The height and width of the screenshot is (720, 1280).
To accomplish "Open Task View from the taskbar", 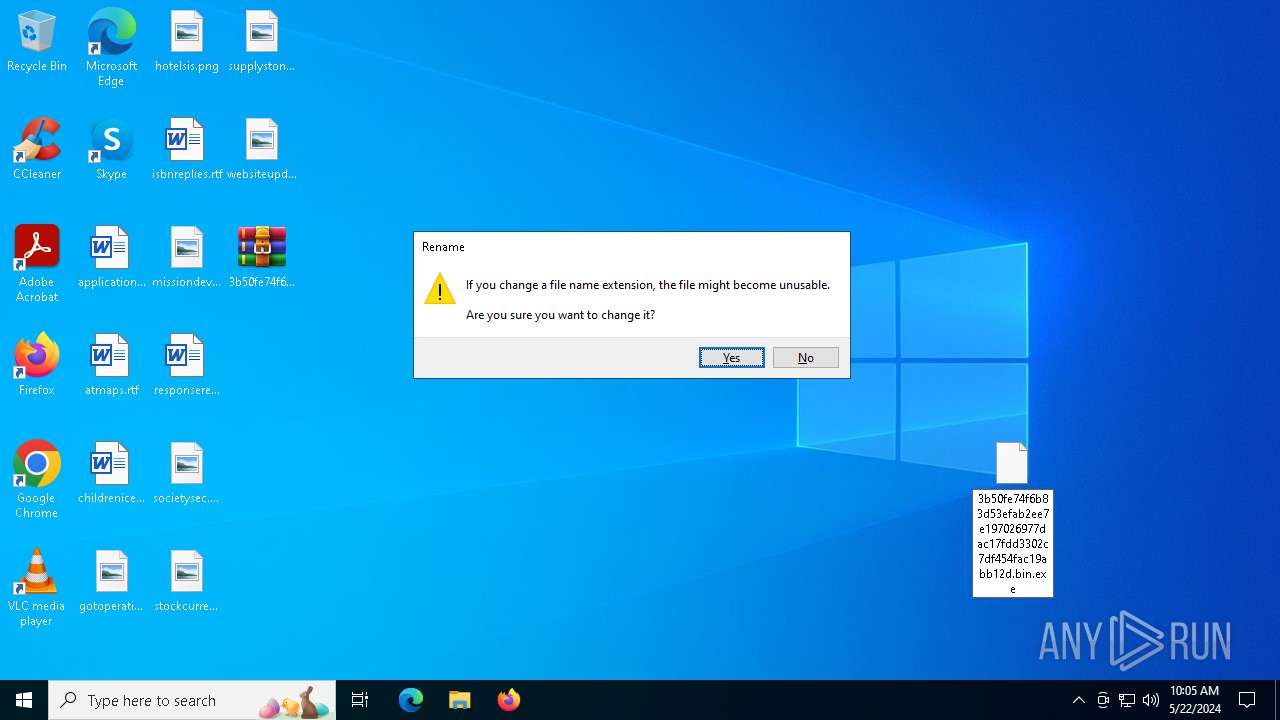I will (360, 700).
